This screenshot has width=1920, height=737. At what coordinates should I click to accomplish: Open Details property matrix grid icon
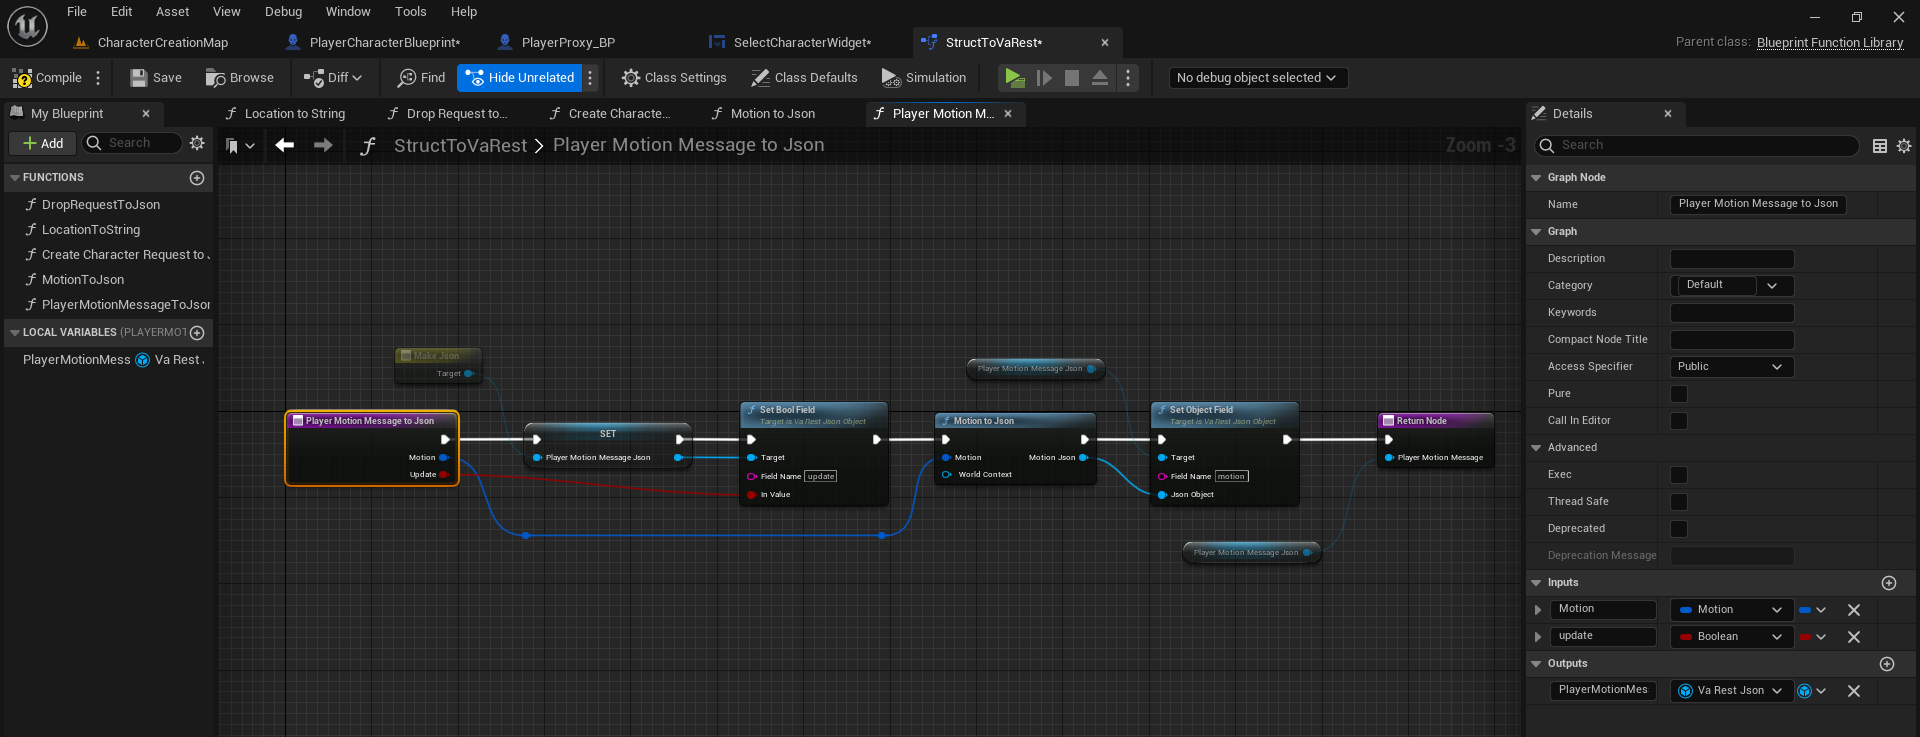1880,146
